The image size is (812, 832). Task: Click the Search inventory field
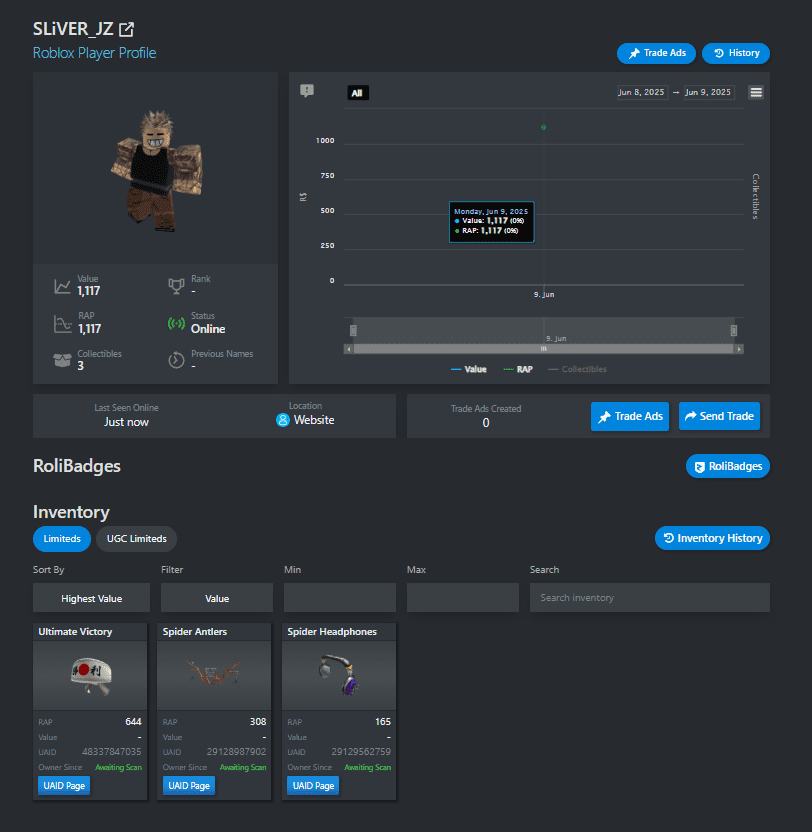(x=650, y=597)
